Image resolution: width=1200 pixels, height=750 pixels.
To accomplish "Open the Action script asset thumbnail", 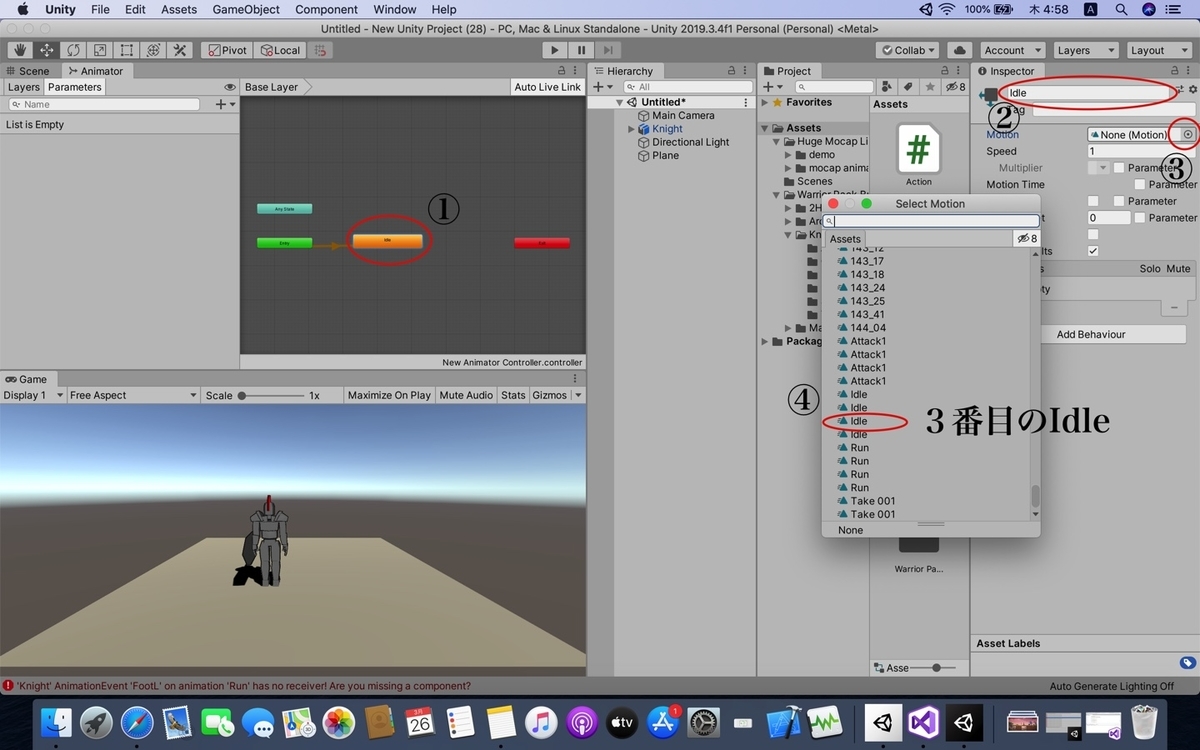I will point(918,149).
